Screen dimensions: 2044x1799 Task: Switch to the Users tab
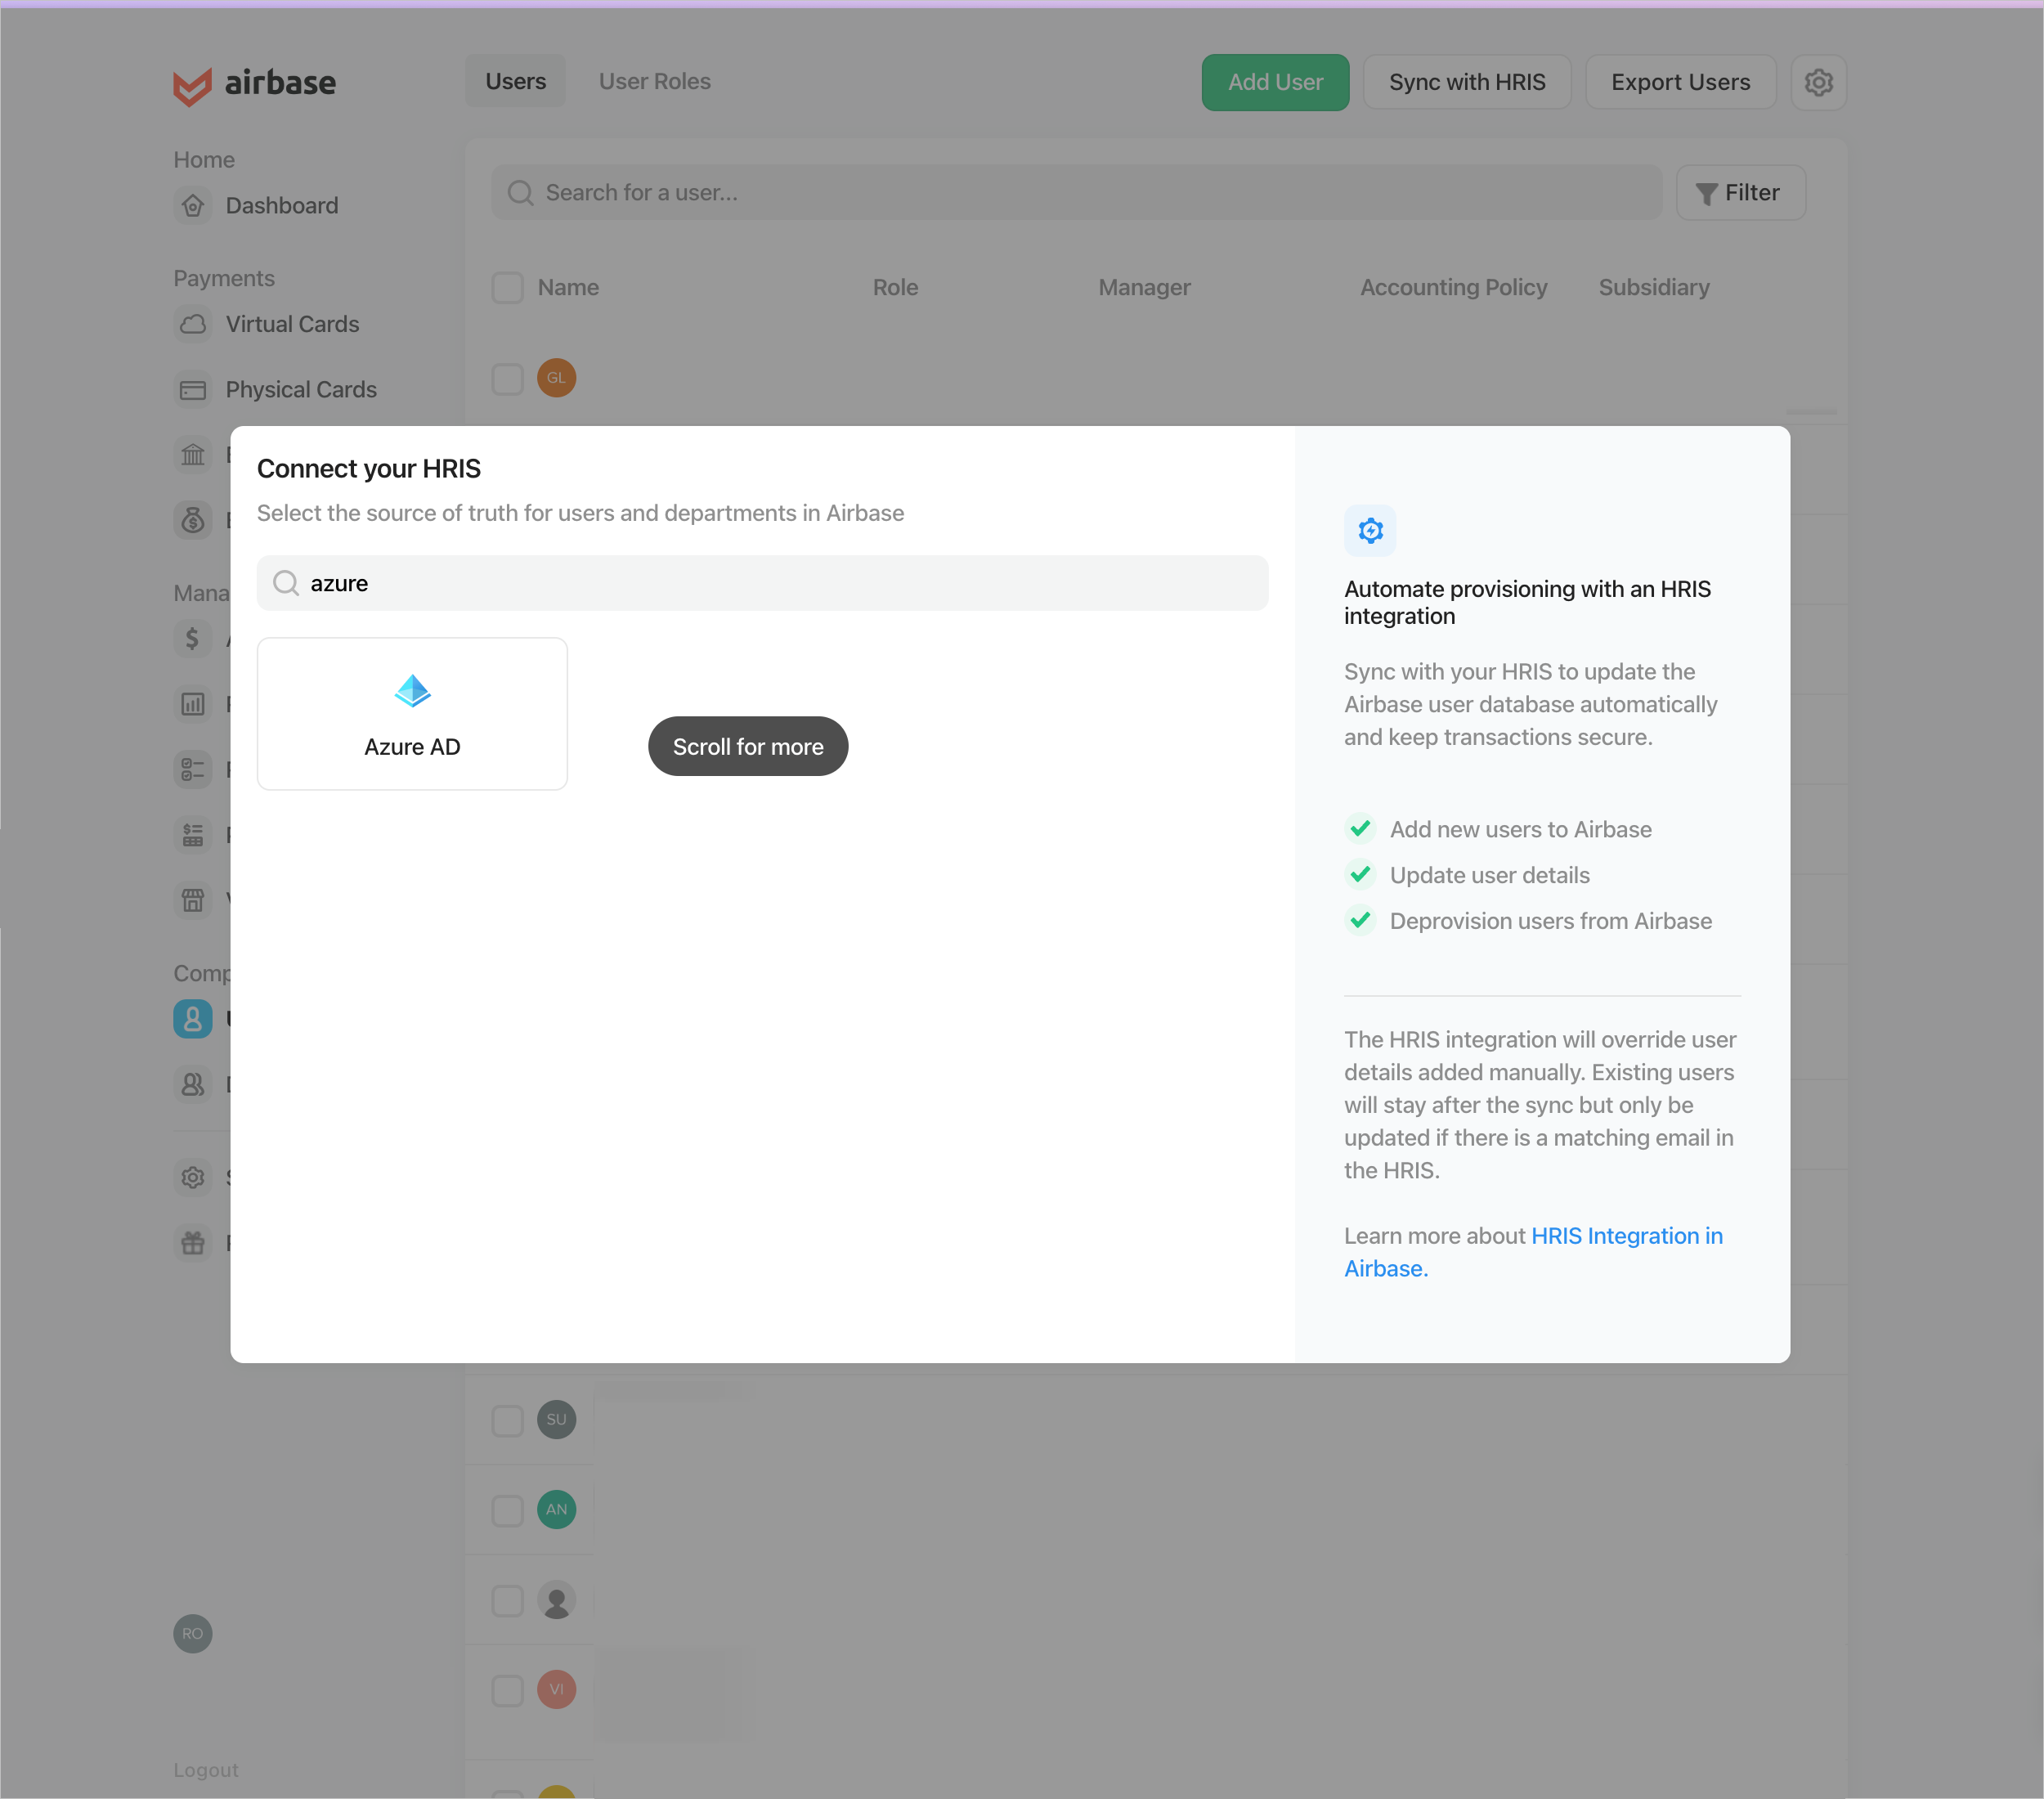pos(514,80)
